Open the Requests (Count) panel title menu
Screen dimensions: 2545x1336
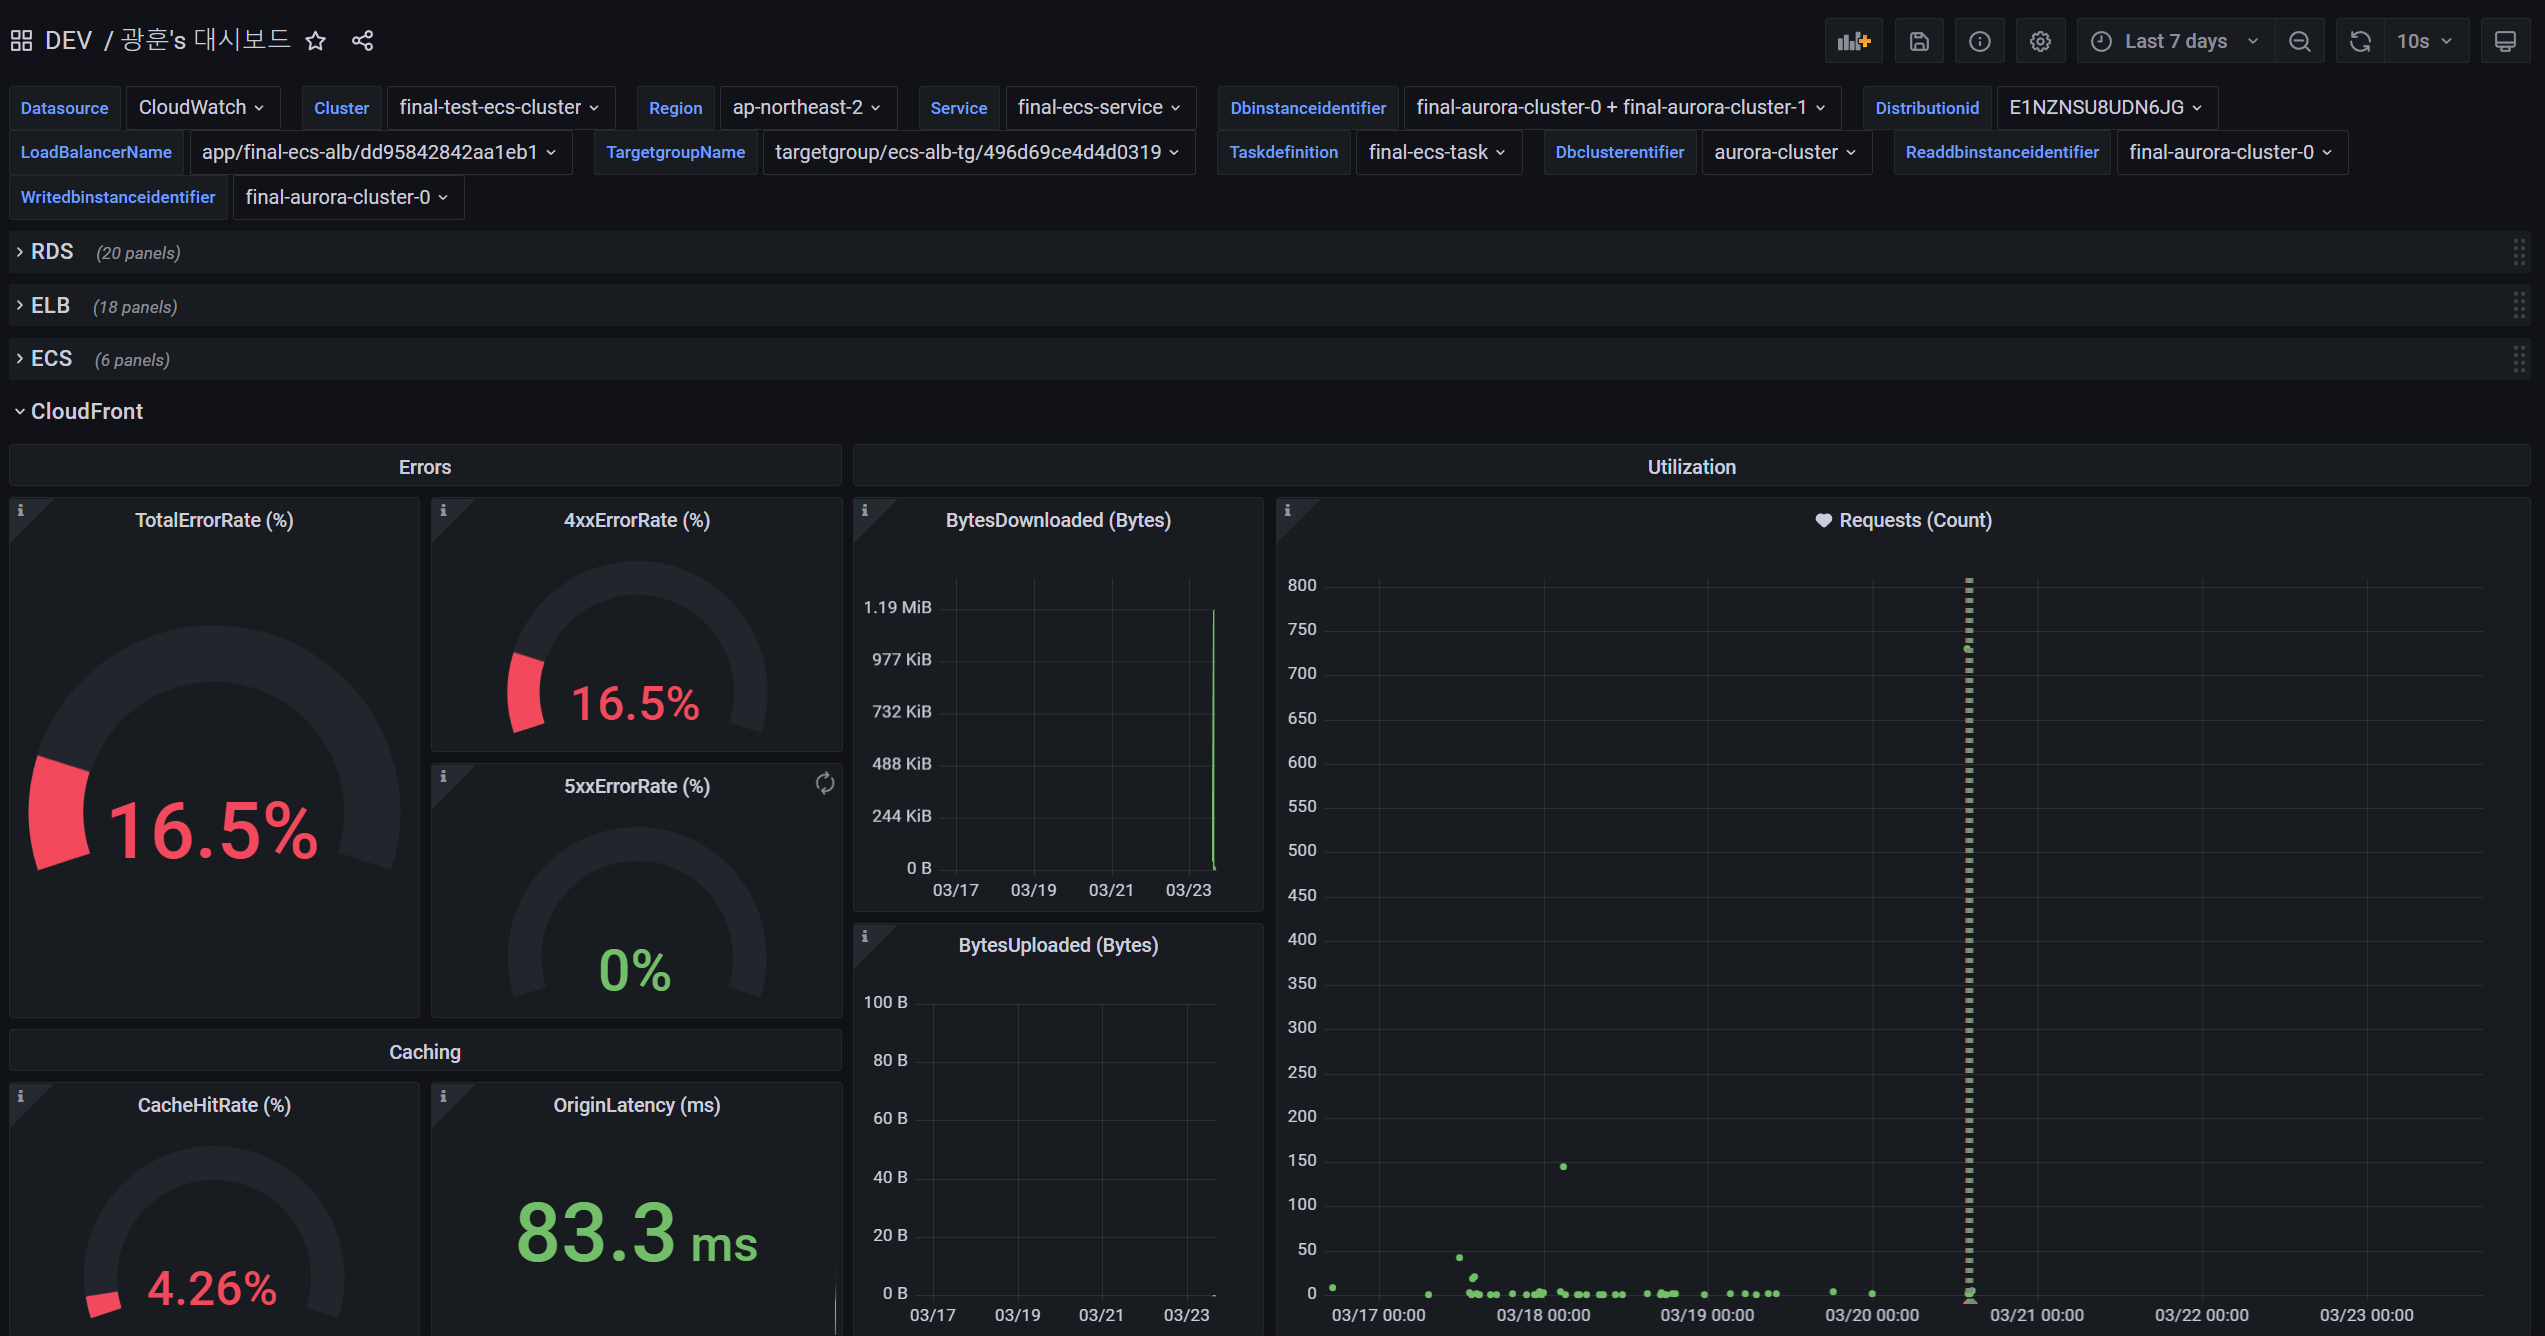point(1914,520)
